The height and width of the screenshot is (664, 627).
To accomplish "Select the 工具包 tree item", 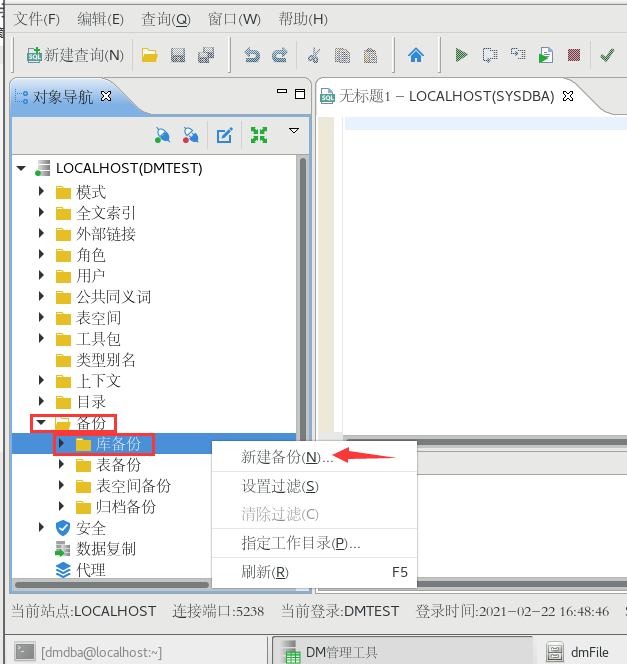I will coord(98,338).
